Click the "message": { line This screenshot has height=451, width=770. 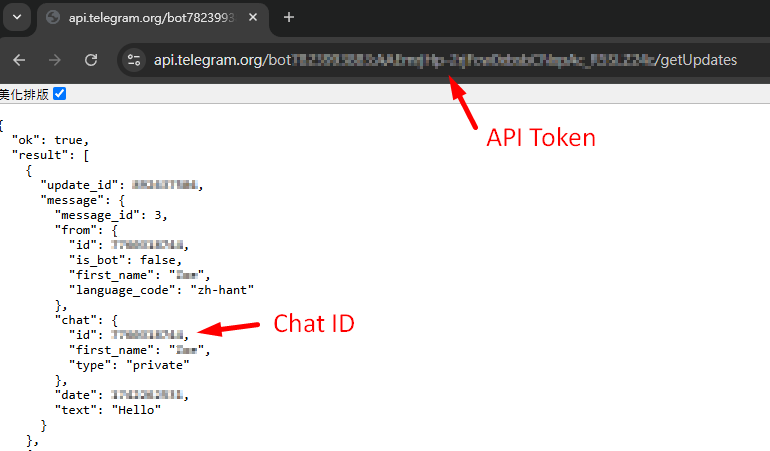(x=83, y=200)
